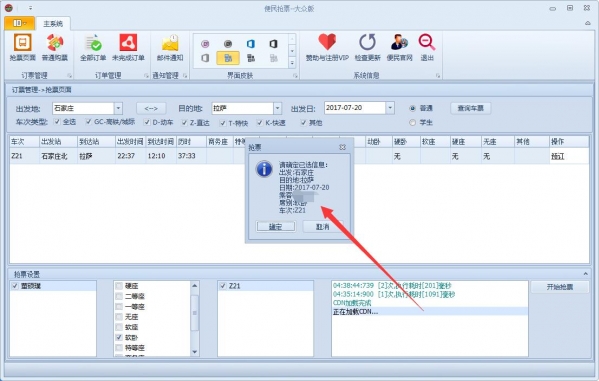Expand the 目的地 destination dropdown
The image size is (599, 381).
pos(278,109)
